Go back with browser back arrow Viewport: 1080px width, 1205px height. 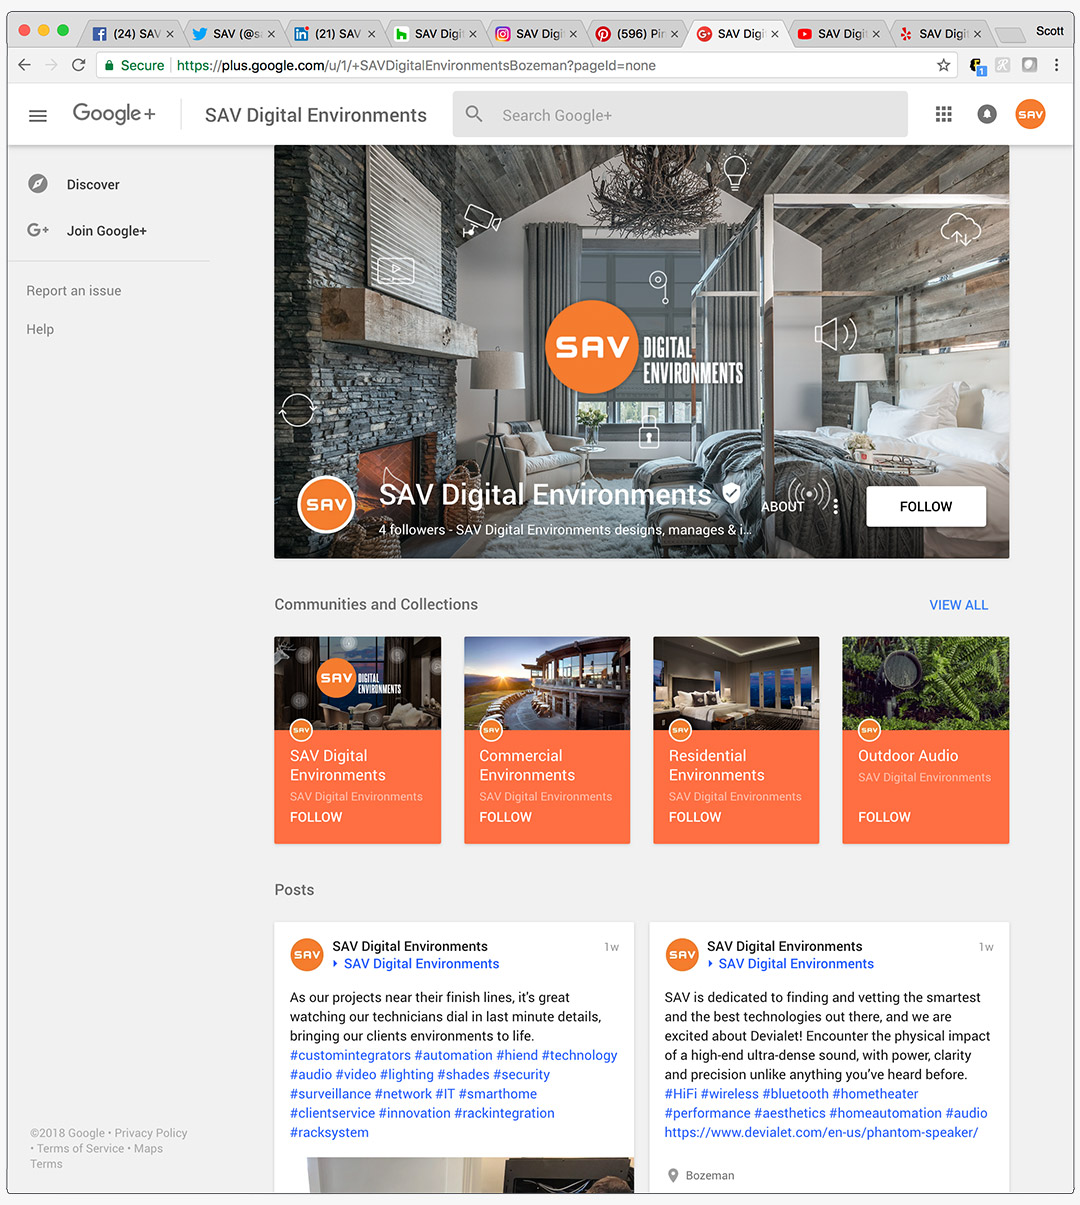pos(25,65)
